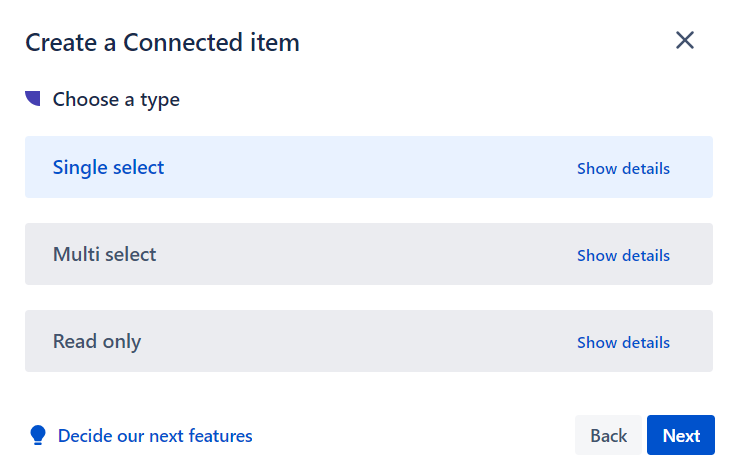Open the Decide our next features link

coord(155,436)
